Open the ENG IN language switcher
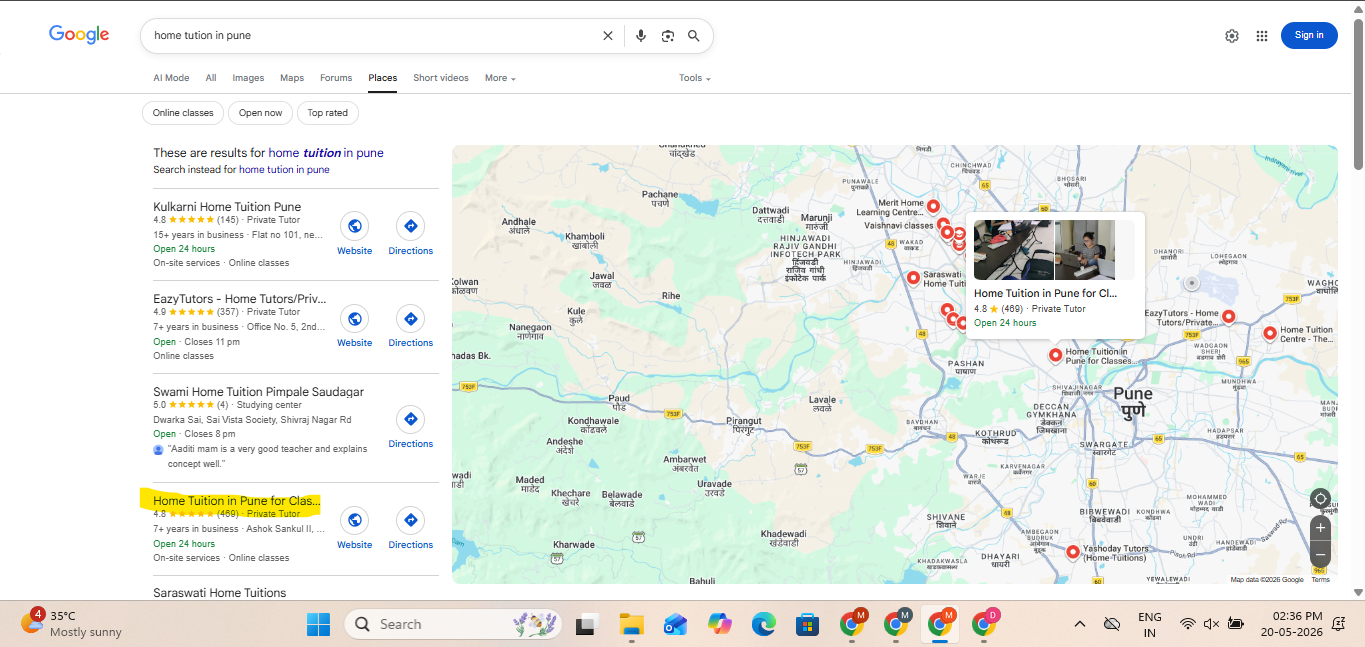 (x=1150, y=624)
